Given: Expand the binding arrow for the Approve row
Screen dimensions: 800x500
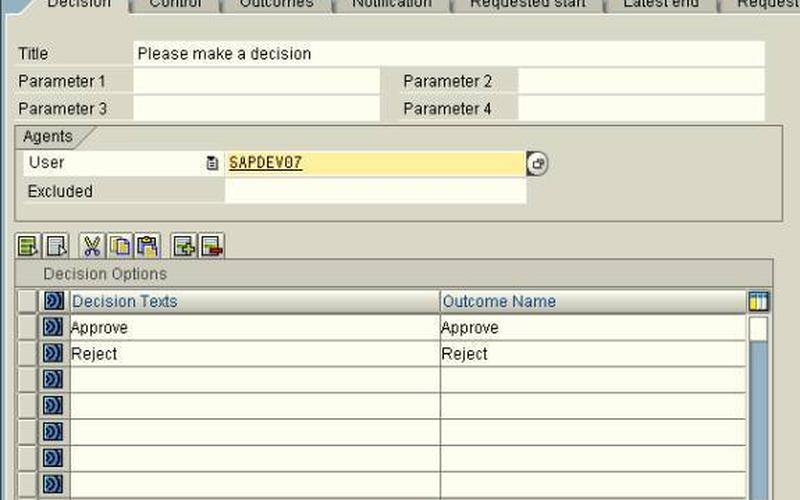Looking at the screenshot, I should 53,328.
